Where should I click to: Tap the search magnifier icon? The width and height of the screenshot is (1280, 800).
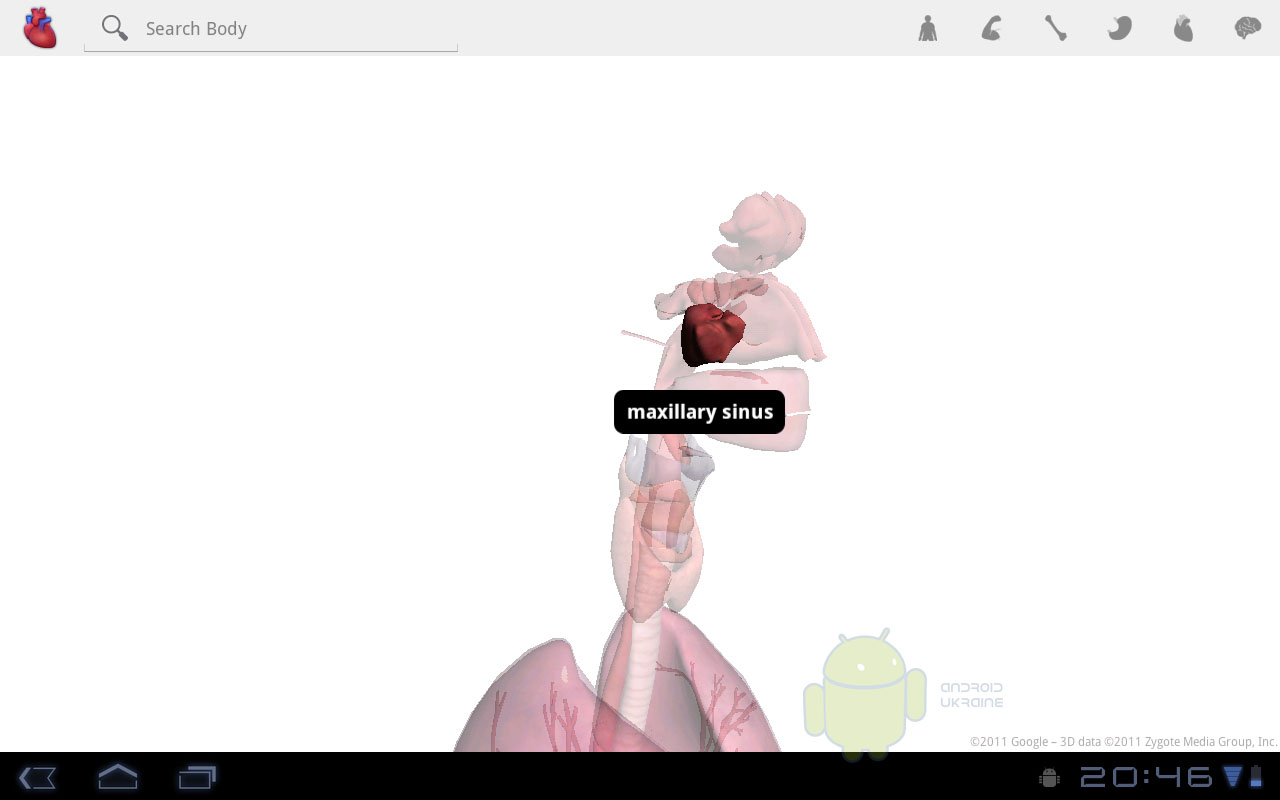click(115, 28)
